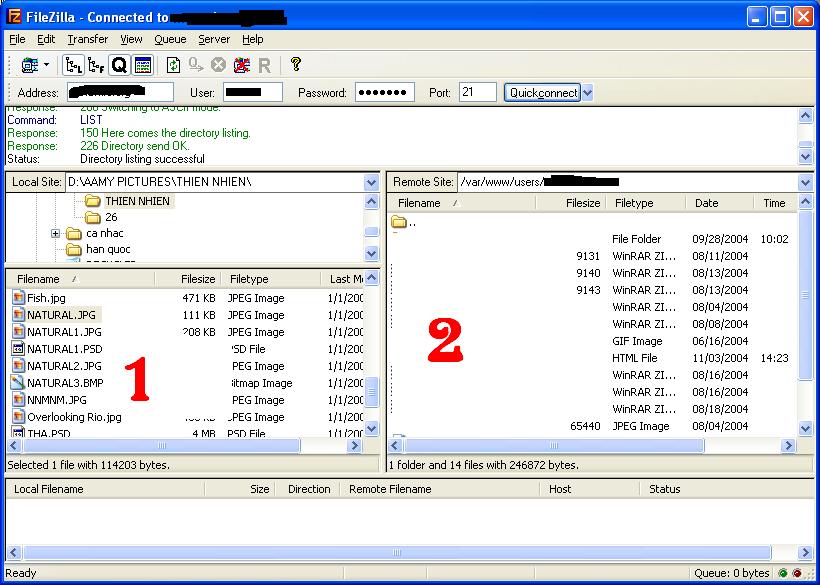
Task: Click the remote parent directory '..' folder icon
Action: point(398,222)
